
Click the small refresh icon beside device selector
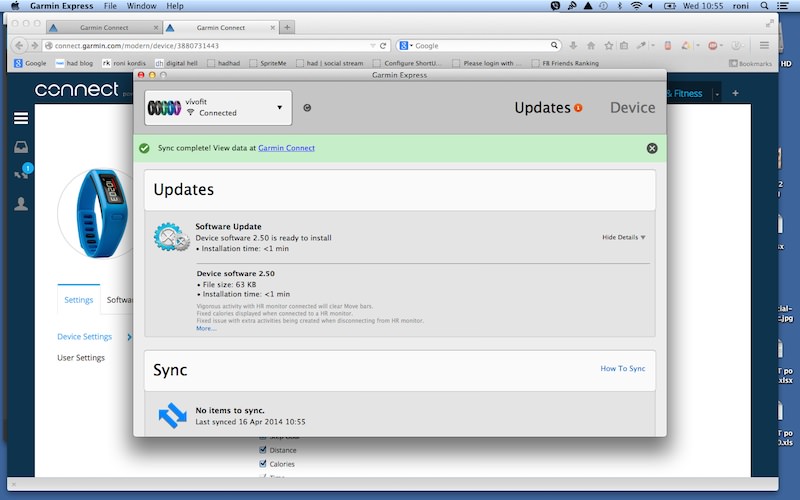pos(307,108)
